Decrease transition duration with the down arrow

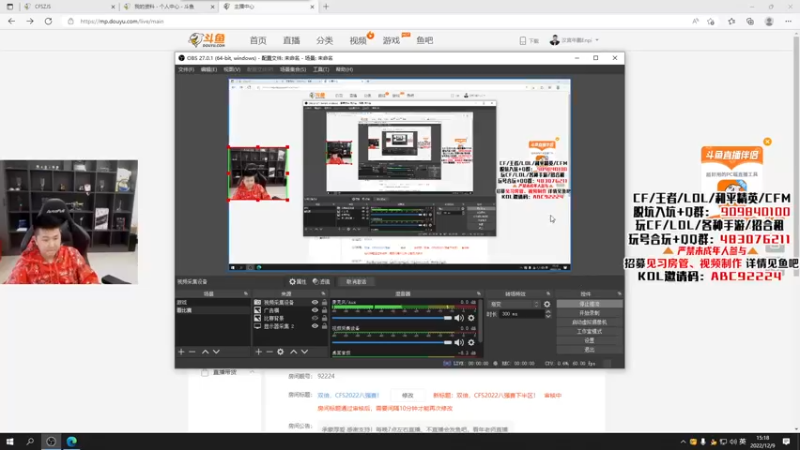pos(548,316)
